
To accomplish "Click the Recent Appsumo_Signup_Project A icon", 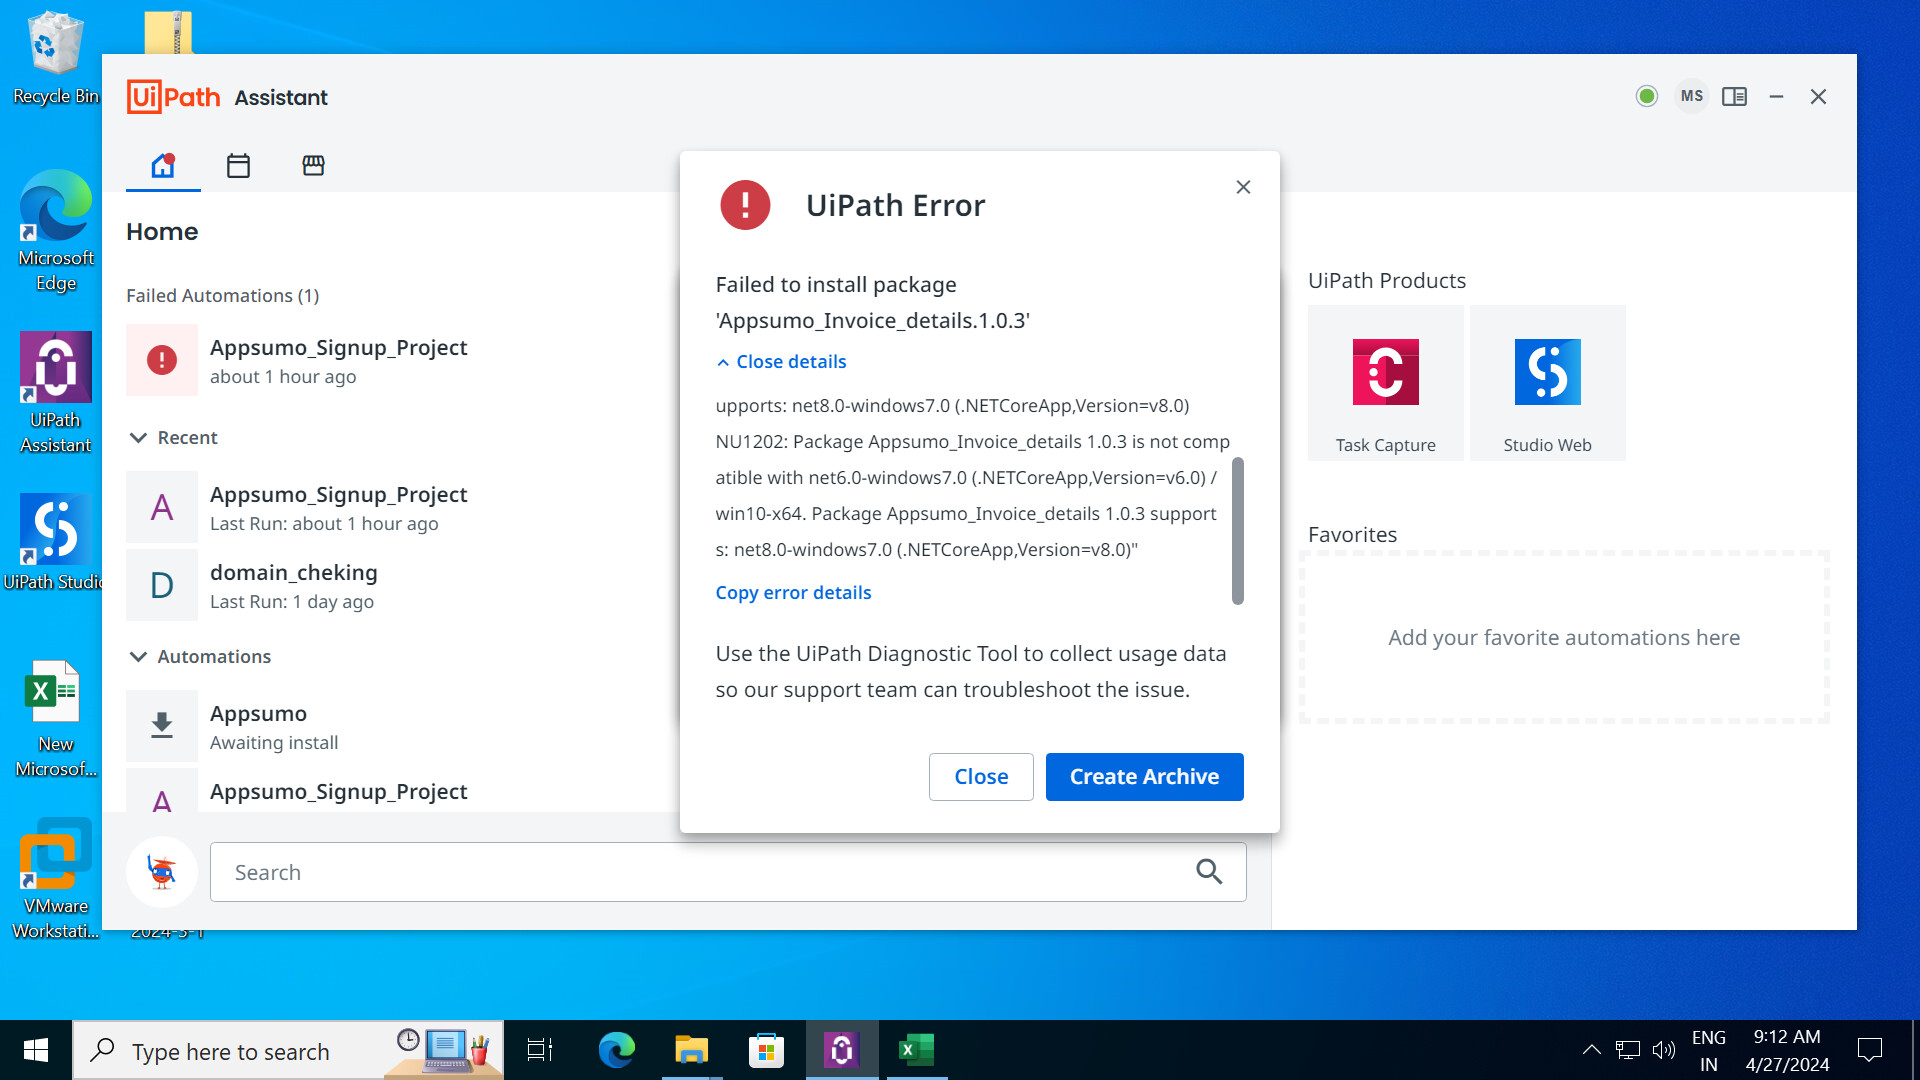I will (x=162, y=507).
